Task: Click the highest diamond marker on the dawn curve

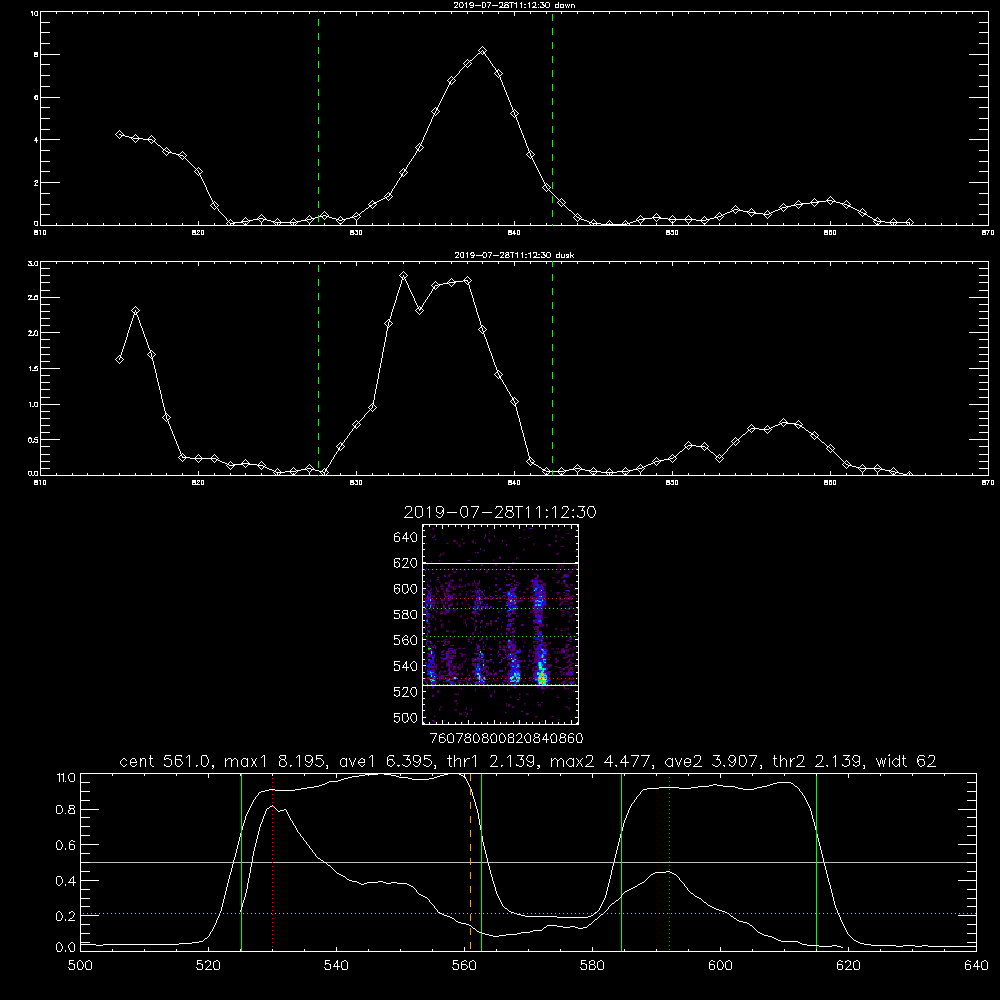Action: (x=483, y=50)
